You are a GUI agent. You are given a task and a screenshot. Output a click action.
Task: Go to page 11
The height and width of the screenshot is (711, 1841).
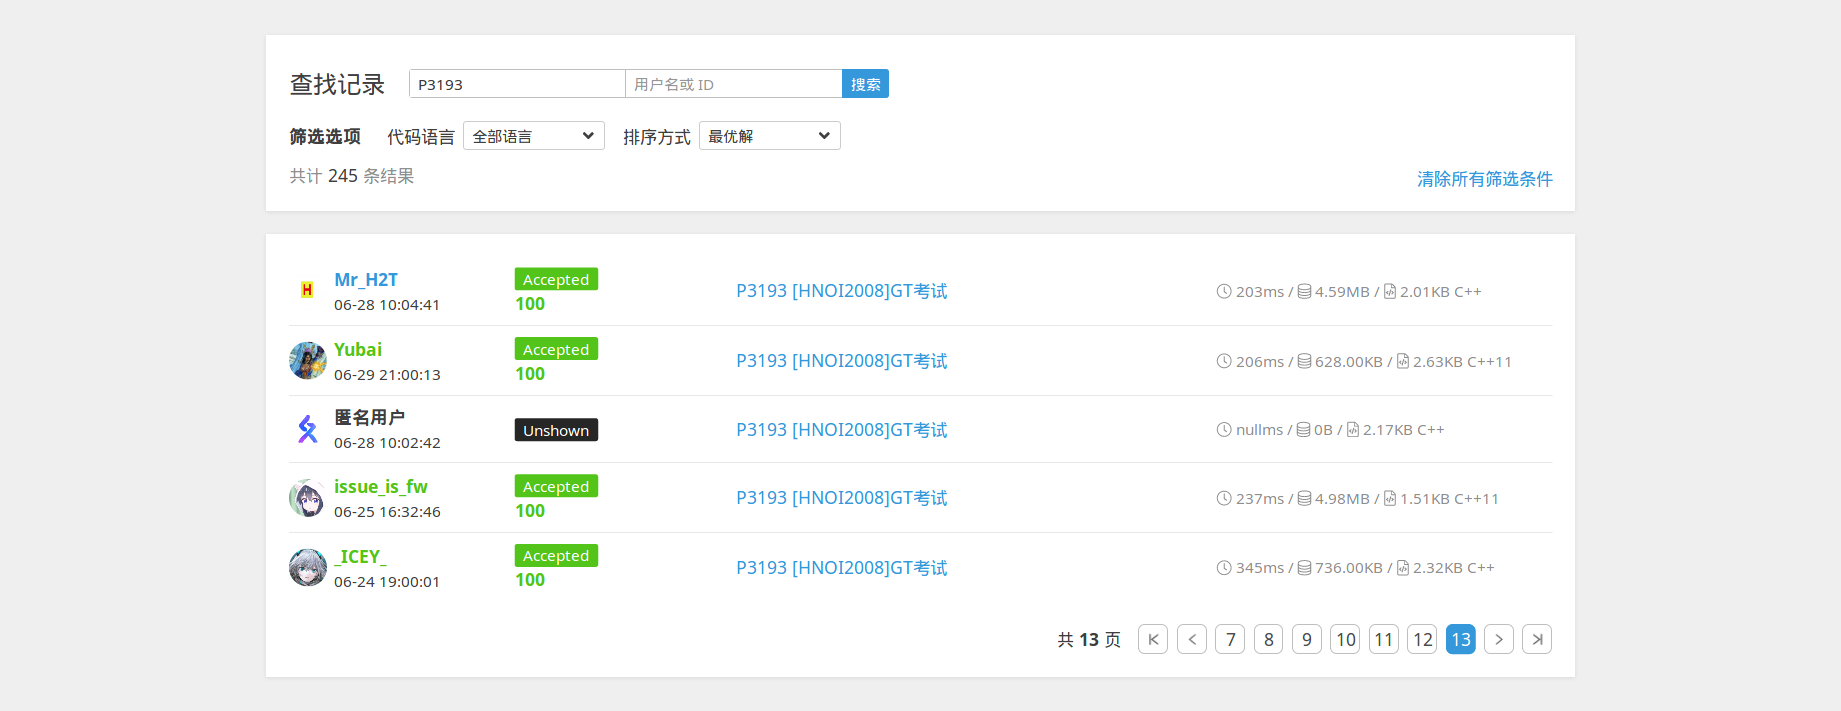[x=1384, y=639]
